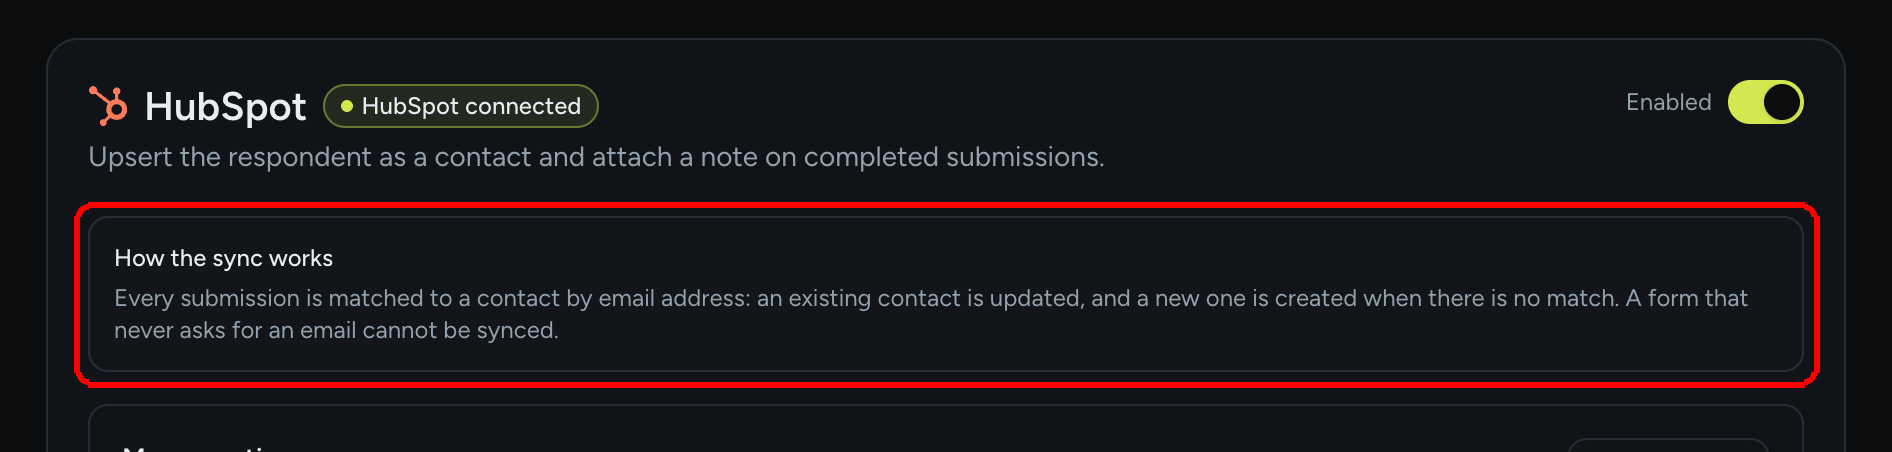Click the 'Every submission is matched' sentence
1892x452 pixels.
(x=931, y=298)
